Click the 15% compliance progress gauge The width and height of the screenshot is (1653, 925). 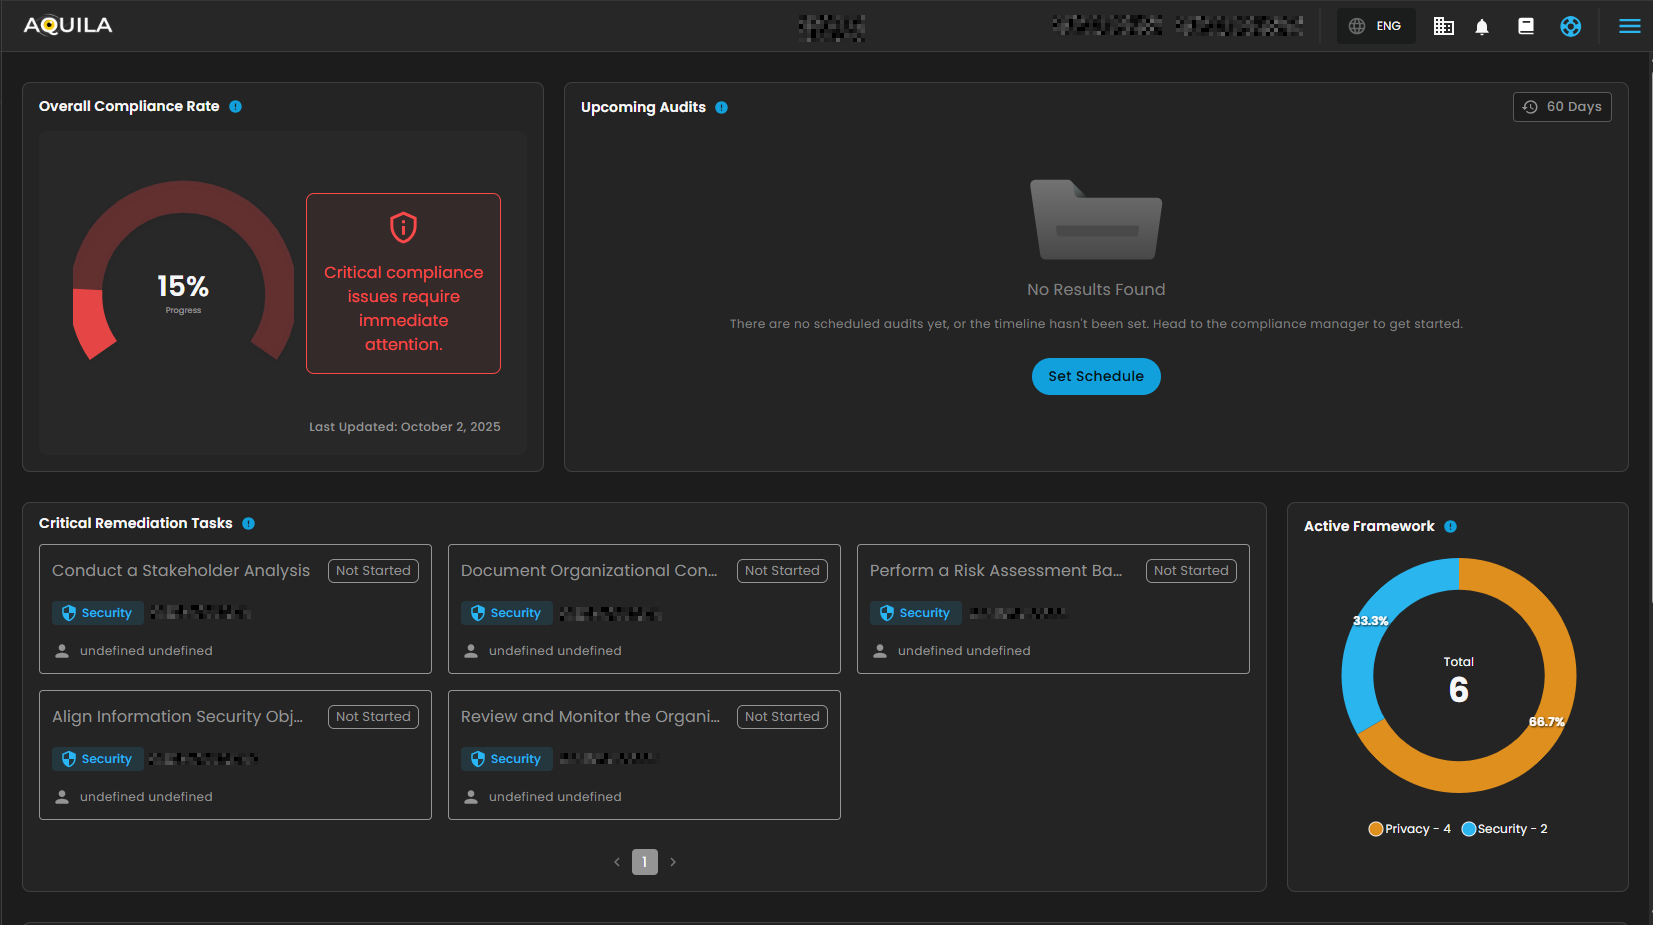click(183, 288)
